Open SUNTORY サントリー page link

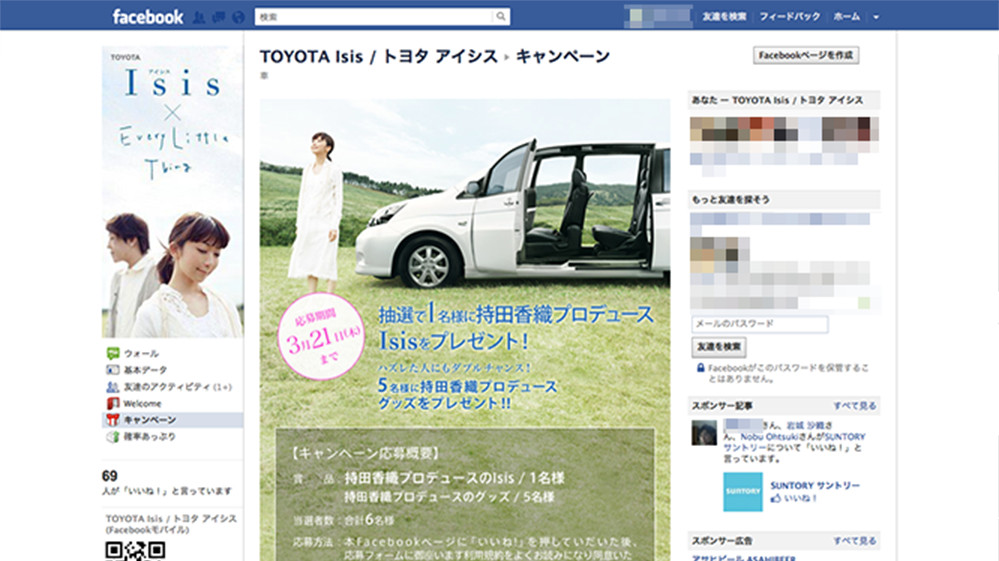815,485
